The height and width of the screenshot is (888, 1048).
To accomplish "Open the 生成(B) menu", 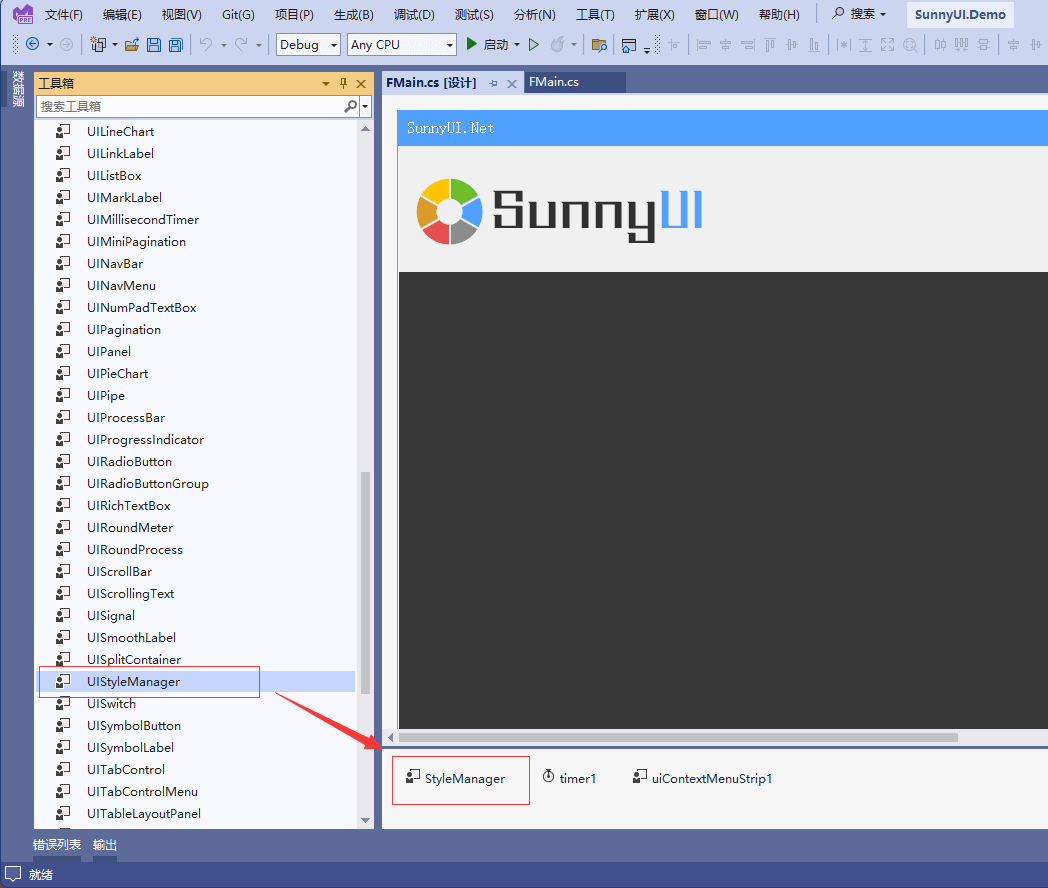I will (x=354, y=14).
